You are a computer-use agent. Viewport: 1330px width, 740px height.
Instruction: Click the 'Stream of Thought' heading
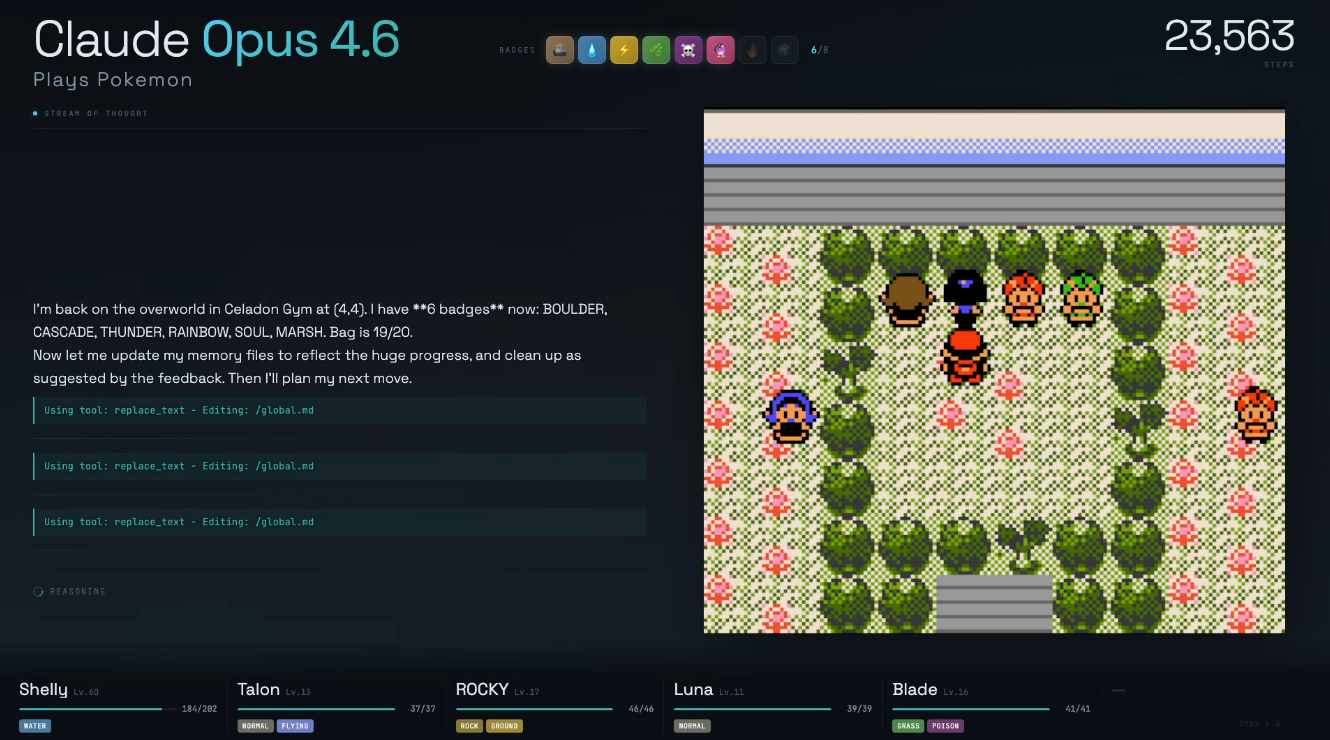click(x=96, y=113)
